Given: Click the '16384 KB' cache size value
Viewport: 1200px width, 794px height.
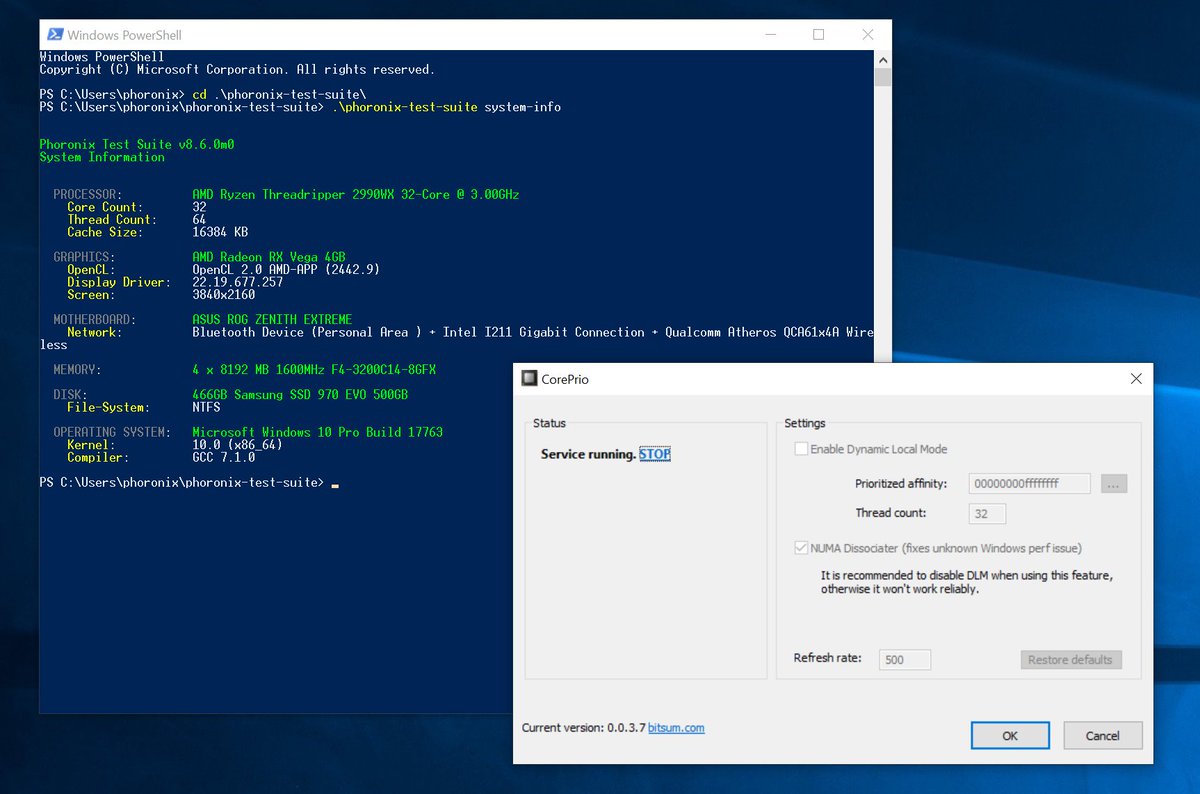Looking at the screenshot, I should pyautogui.click(x=220, y=232).
